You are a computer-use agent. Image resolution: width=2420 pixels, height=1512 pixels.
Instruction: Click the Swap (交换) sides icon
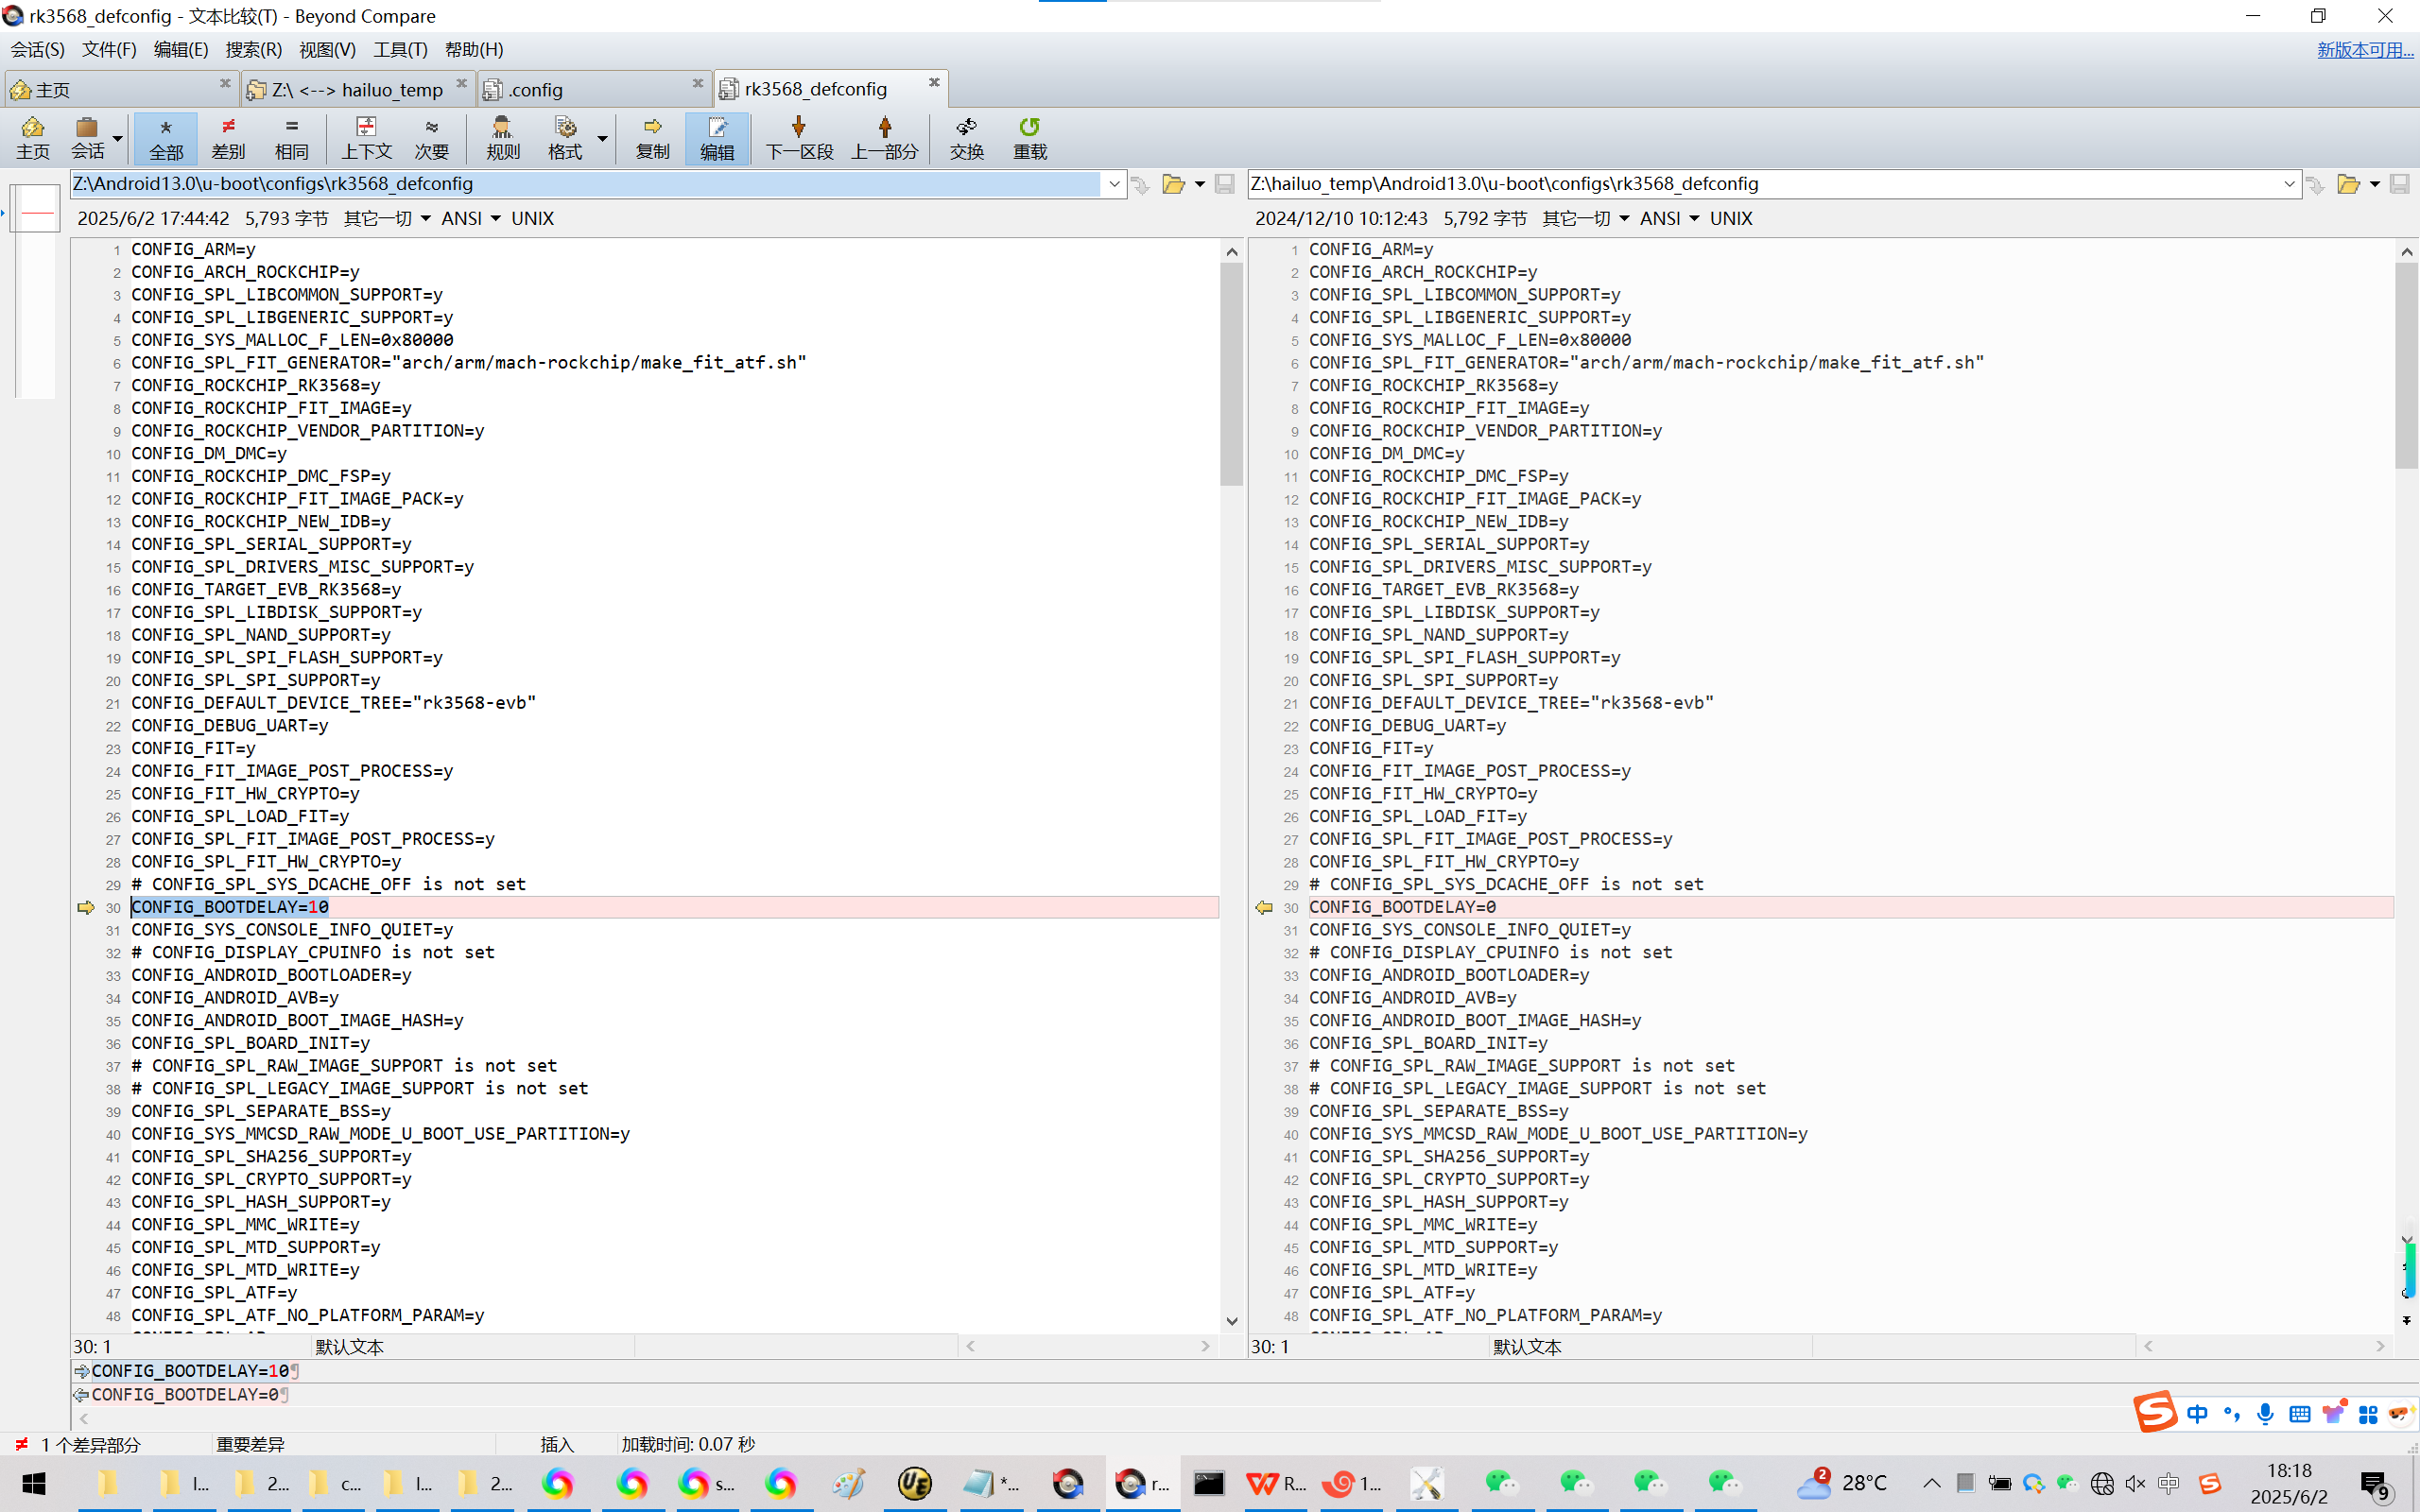pos(966,127)
